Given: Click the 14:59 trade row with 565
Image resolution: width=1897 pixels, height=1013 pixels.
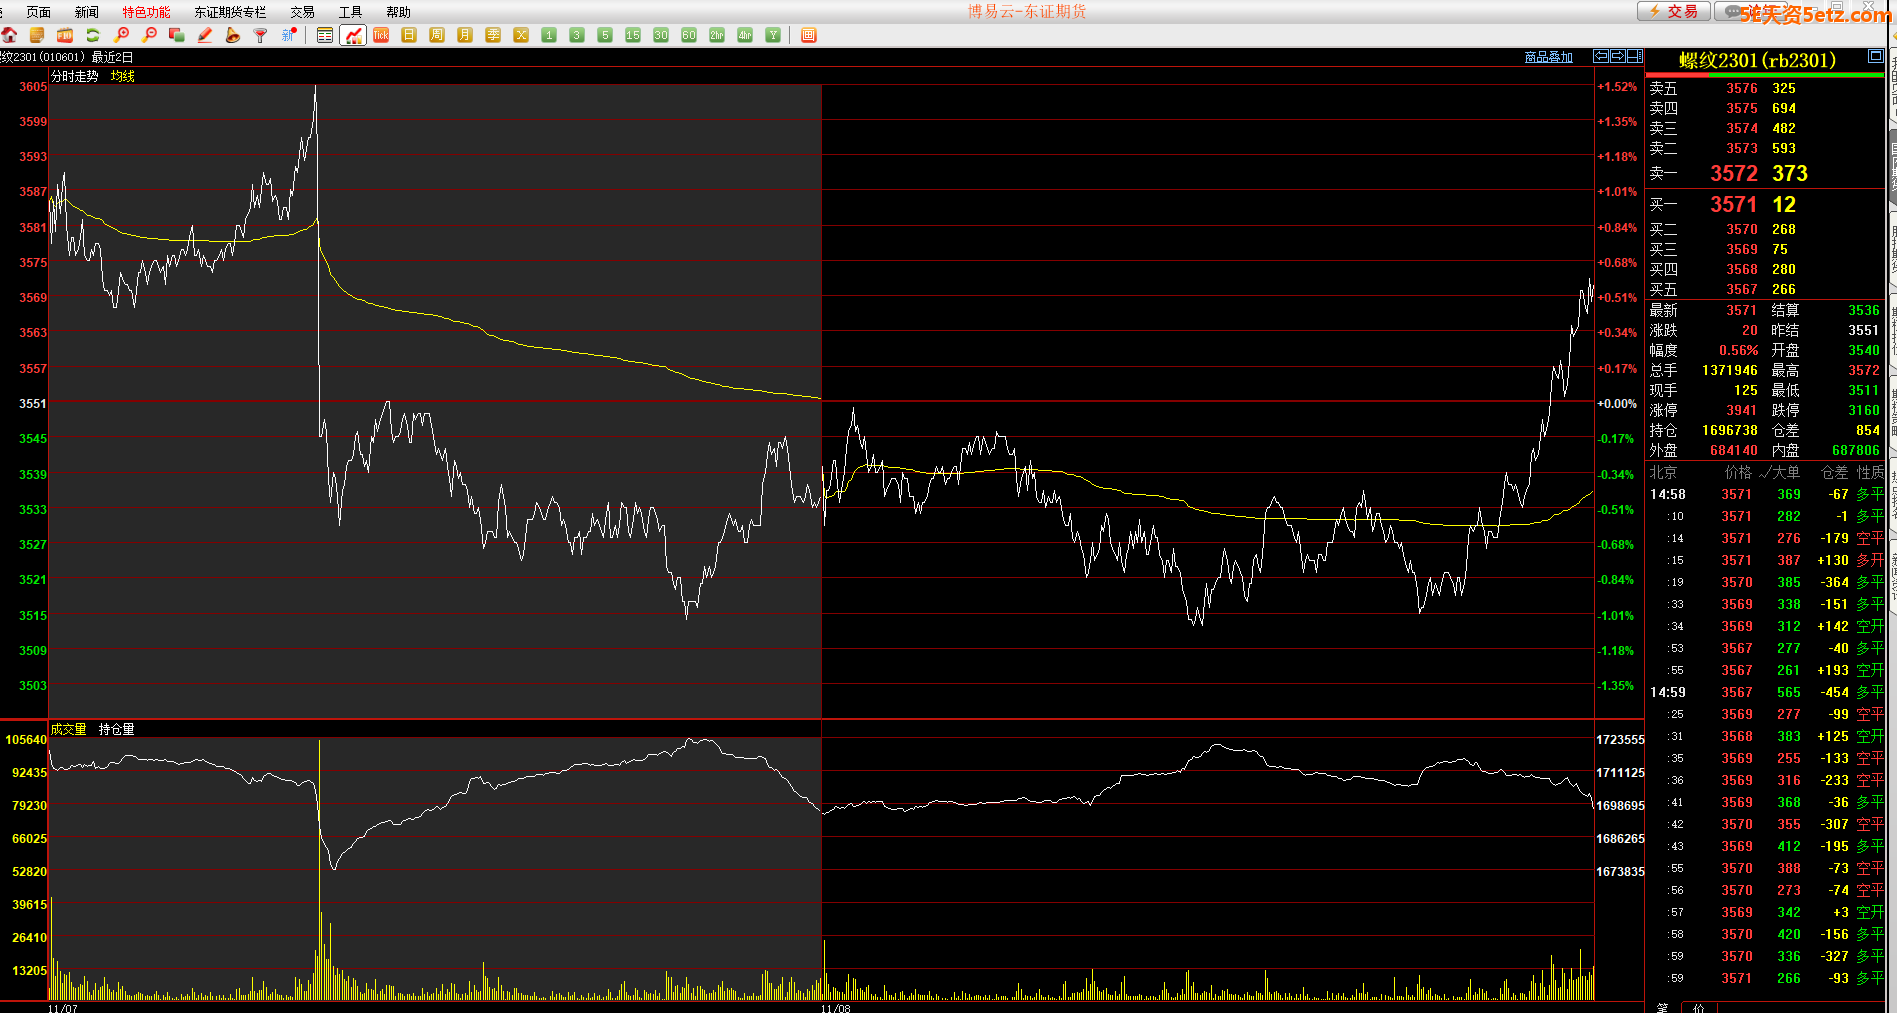Looking at the screenshot, I should tap(1766, 693).
